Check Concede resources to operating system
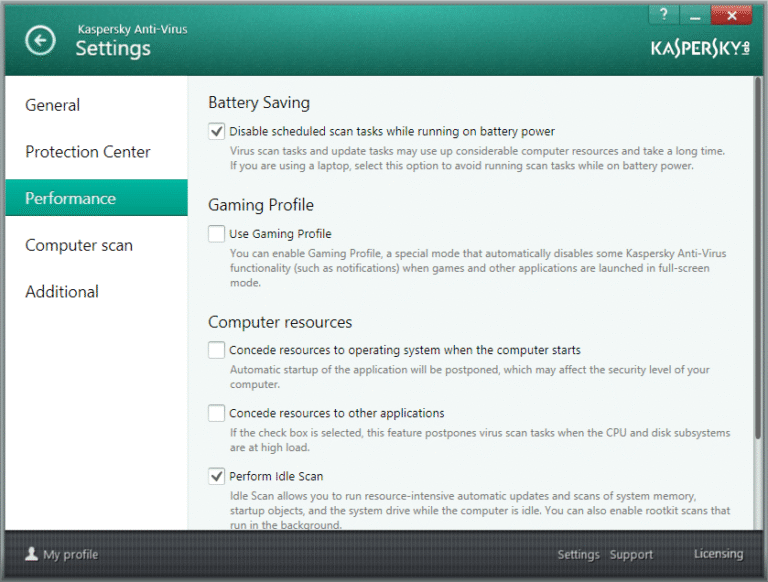The image size is (768, 582). 217,350
